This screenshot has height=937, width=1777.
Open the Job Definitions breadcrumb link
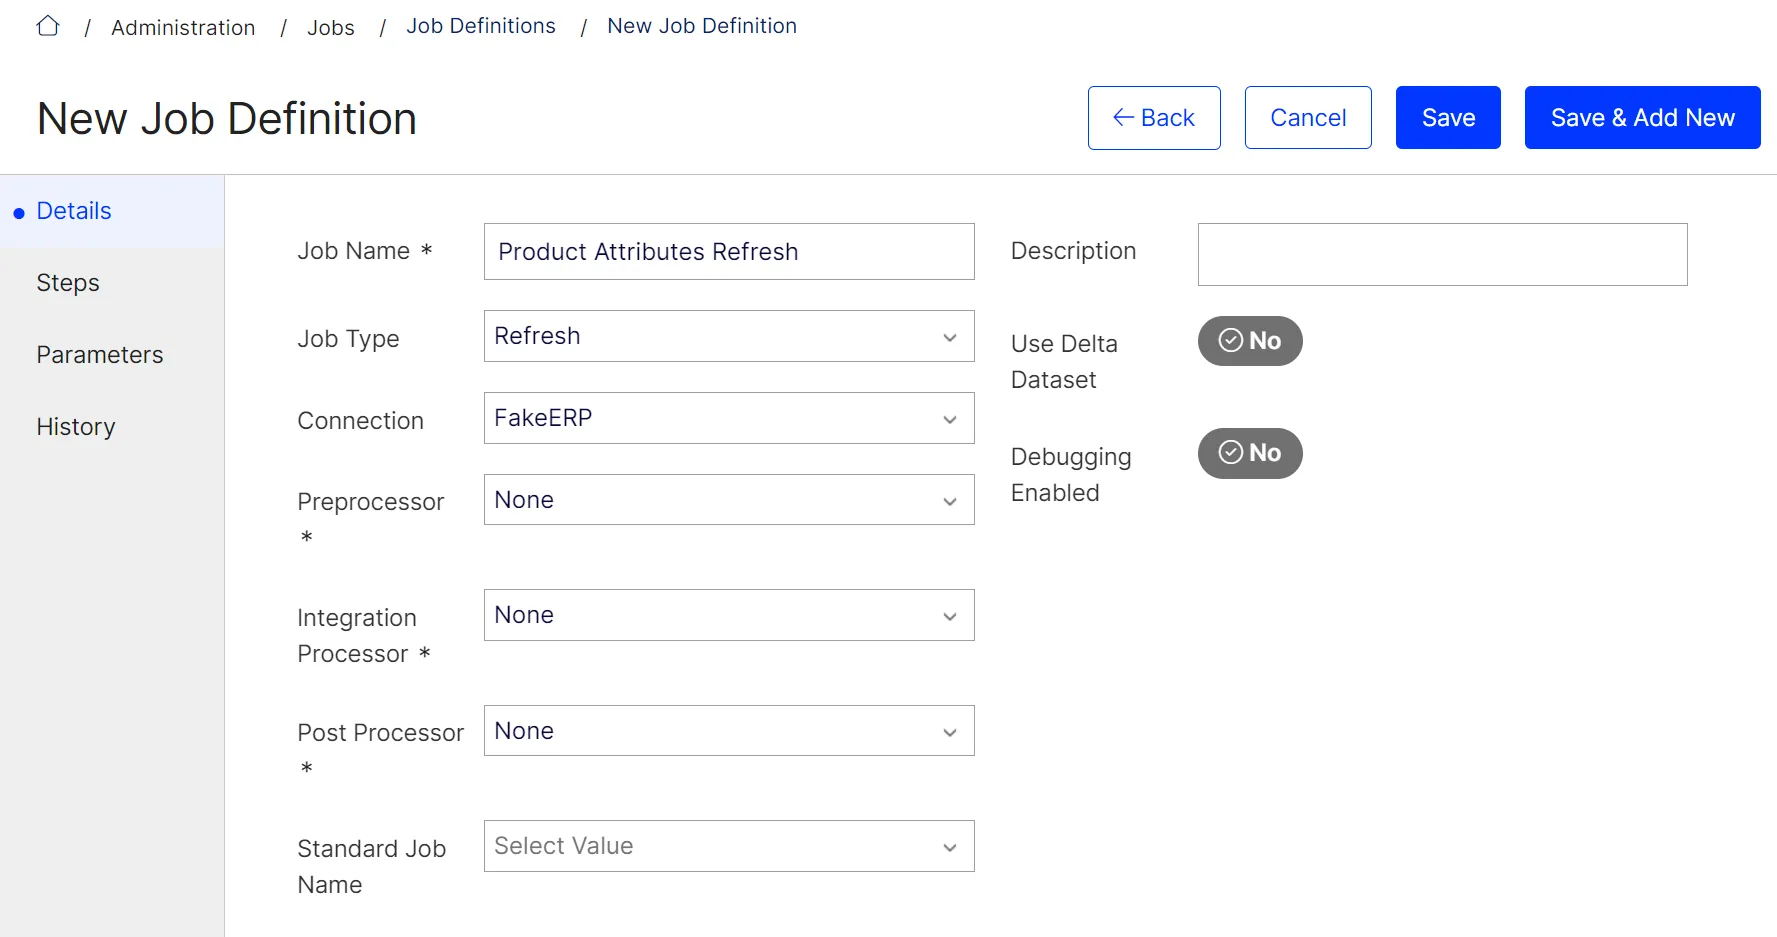pyautogui.click(x=480, y=26)
